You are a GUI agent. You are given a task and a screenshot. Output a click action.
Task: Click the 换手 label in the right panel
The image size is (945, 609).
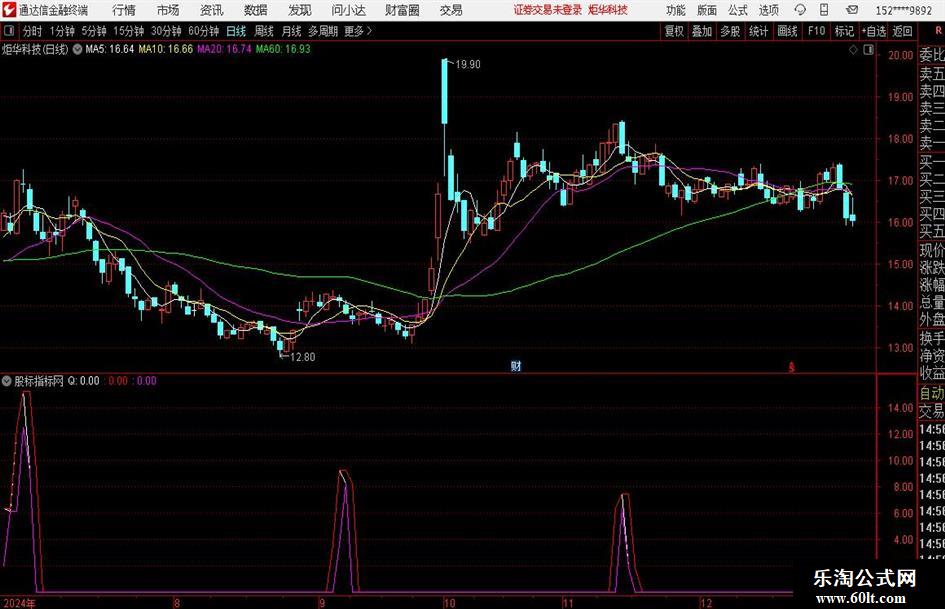pyautogui.click(x=932, y=338)
